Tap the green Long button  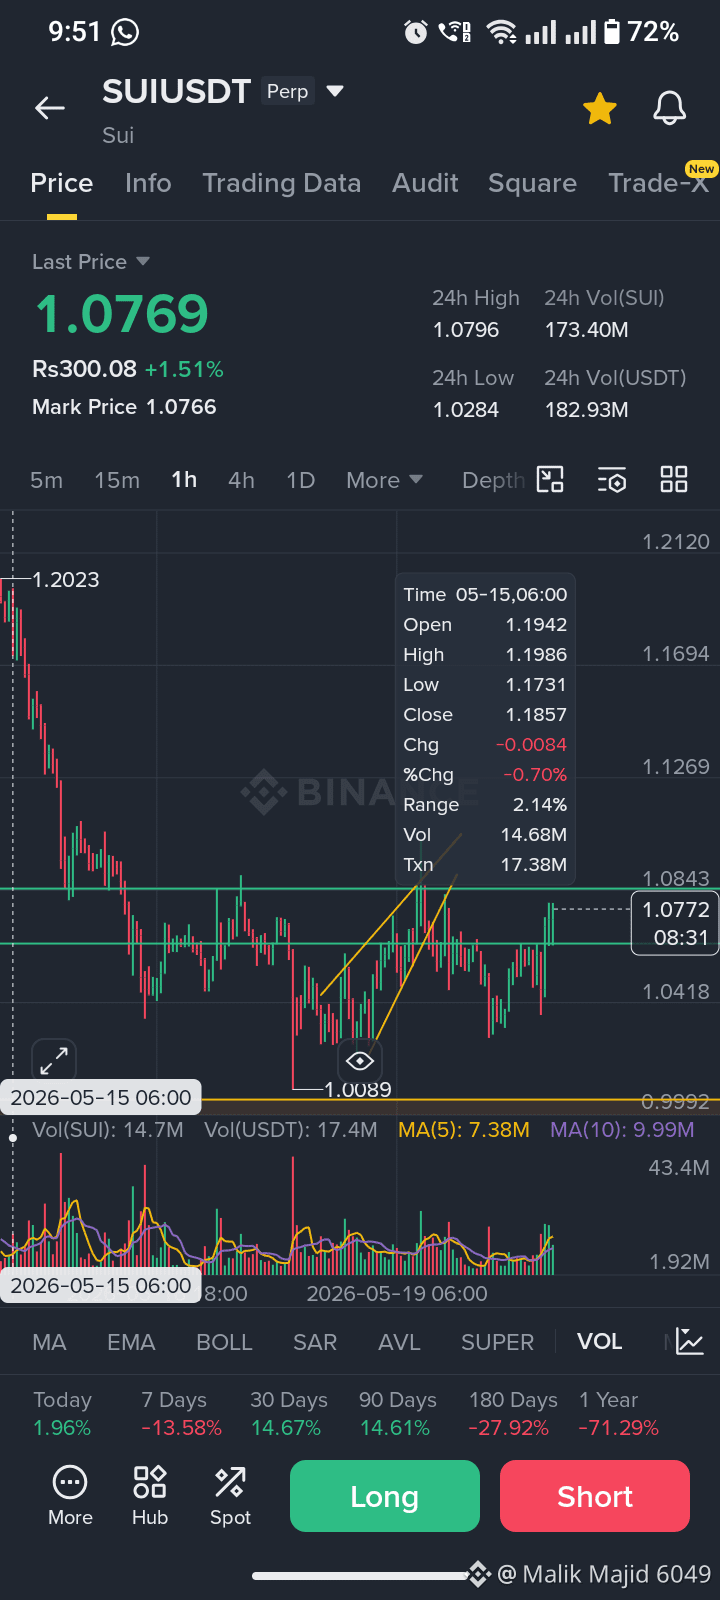point(385,1496)
